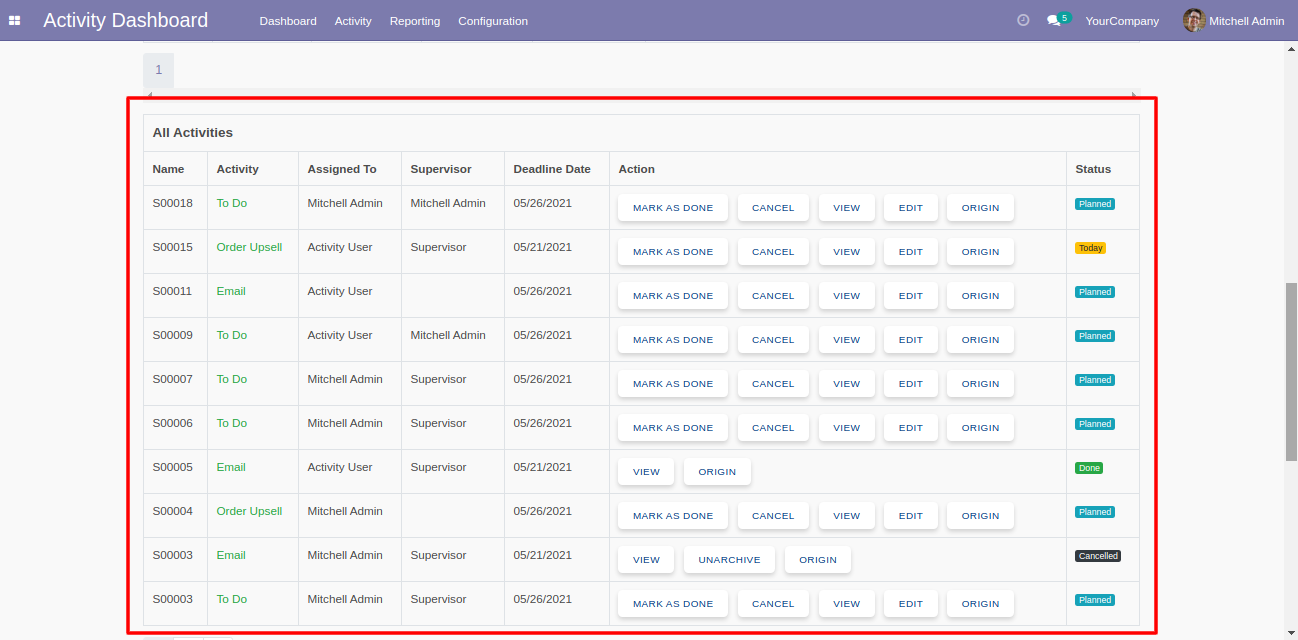Viewport: 1298px width, 640px height.
Task: Mark S00007 activity as done
Action: coord(673,384)
